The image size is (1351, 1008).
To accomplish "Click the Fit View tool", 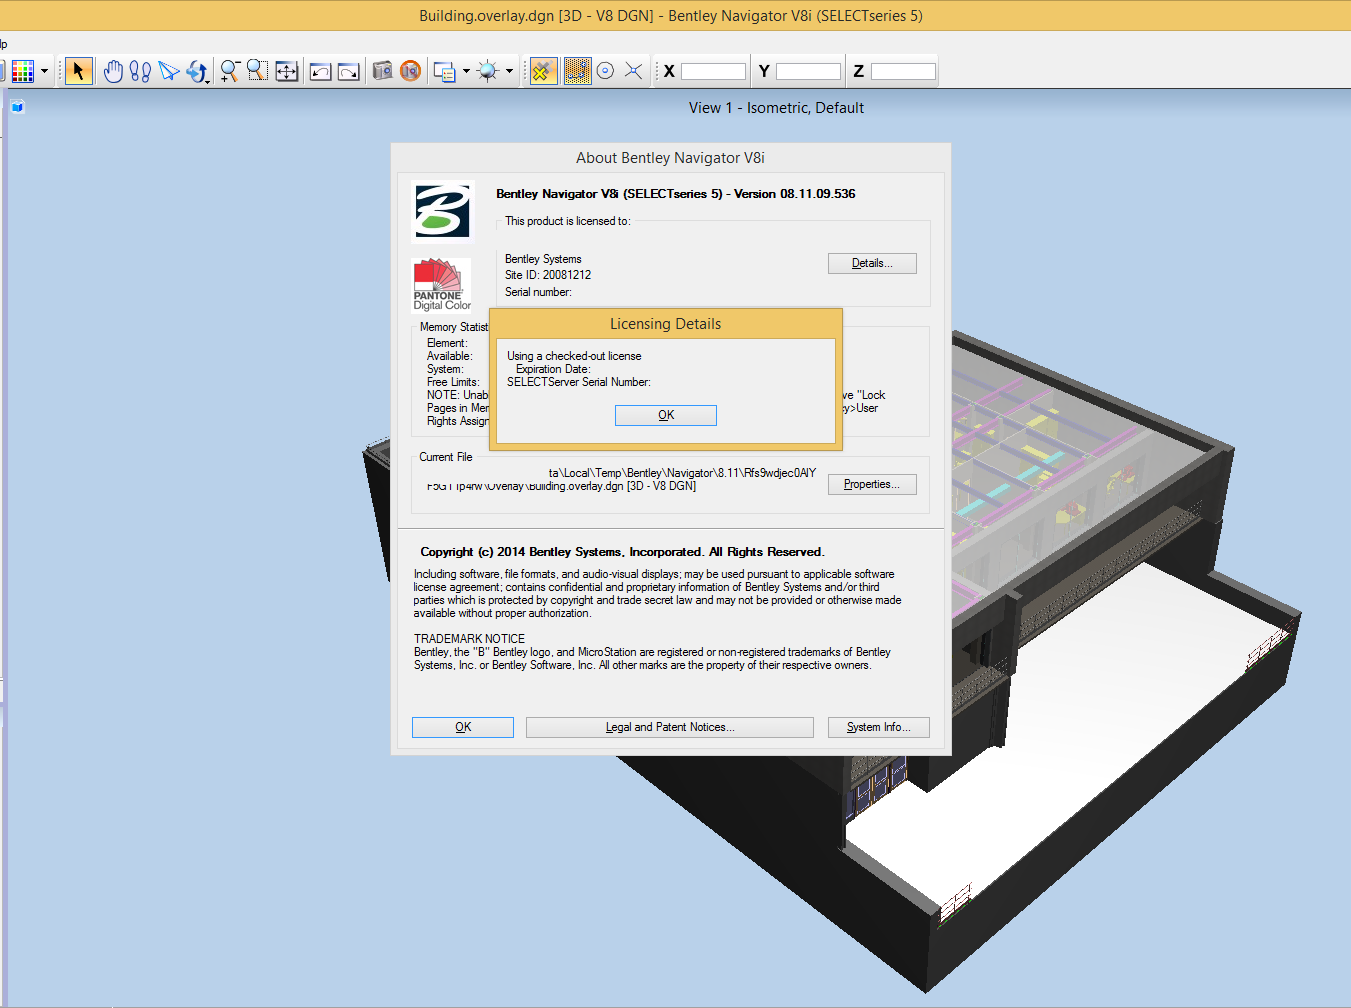I will (x=287, y=71).
